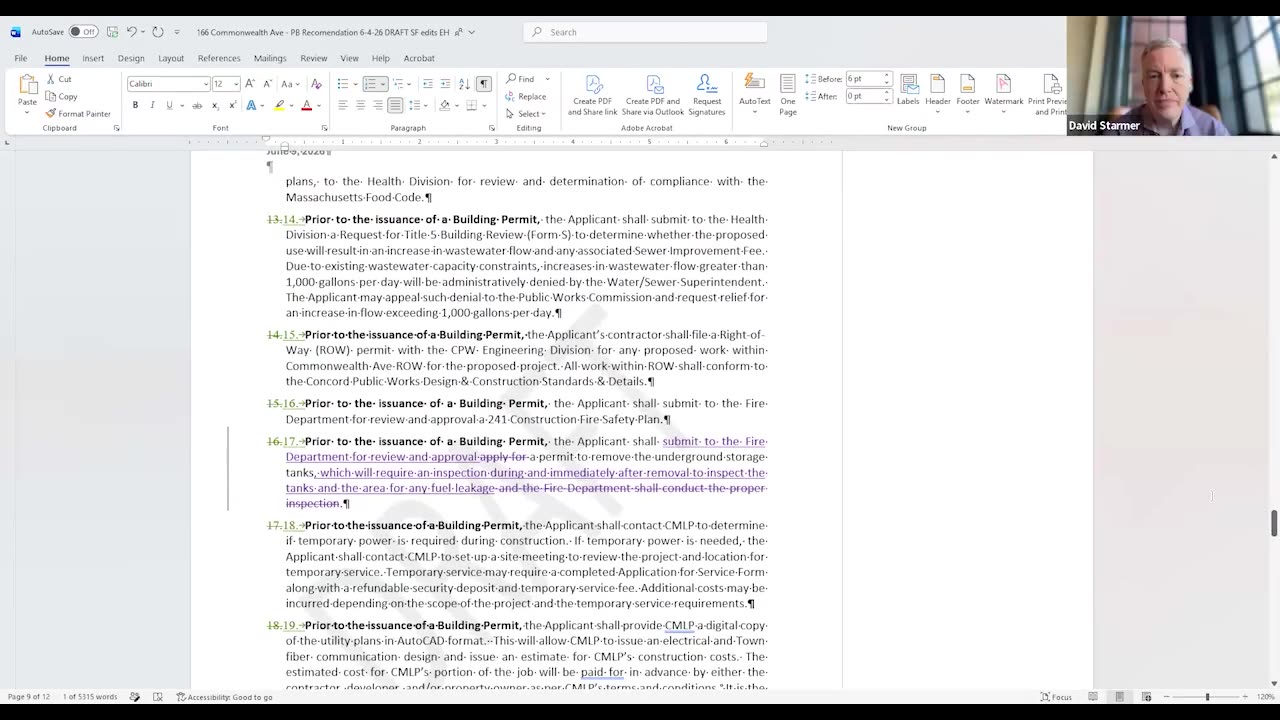Click Clear All Formatting icon
1280x720 pixels.
316,84
